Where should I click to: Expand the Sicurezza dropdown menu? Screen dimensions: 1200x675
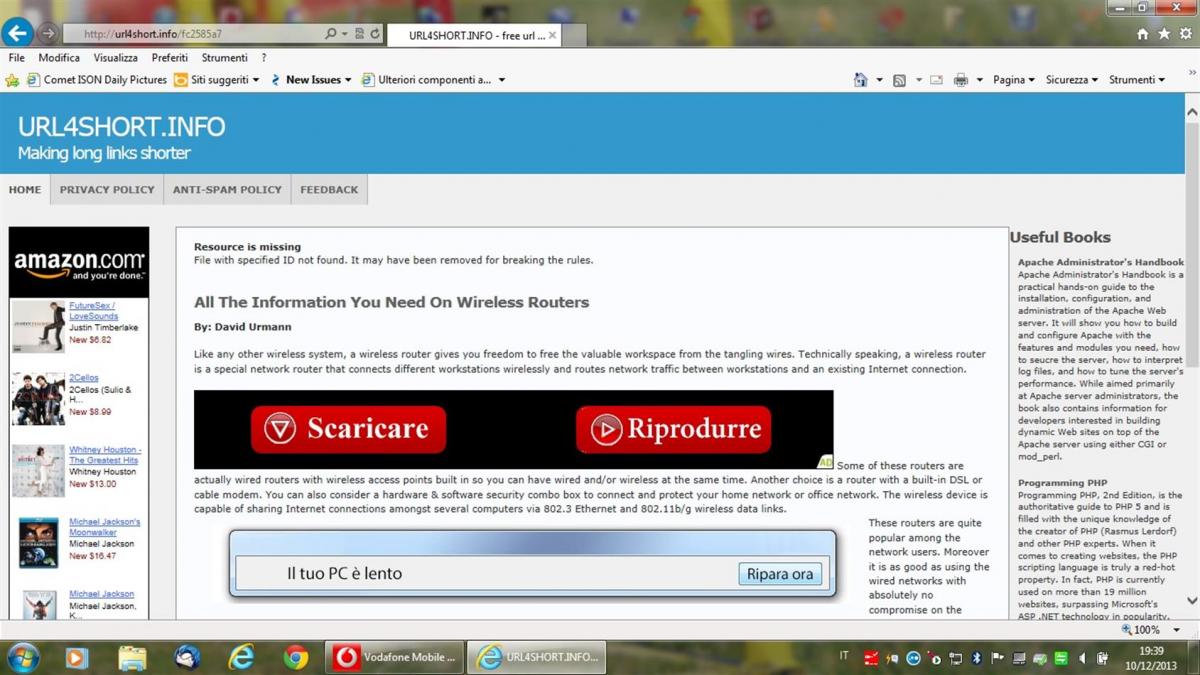pyautogui.click(x=1071, y=80)
